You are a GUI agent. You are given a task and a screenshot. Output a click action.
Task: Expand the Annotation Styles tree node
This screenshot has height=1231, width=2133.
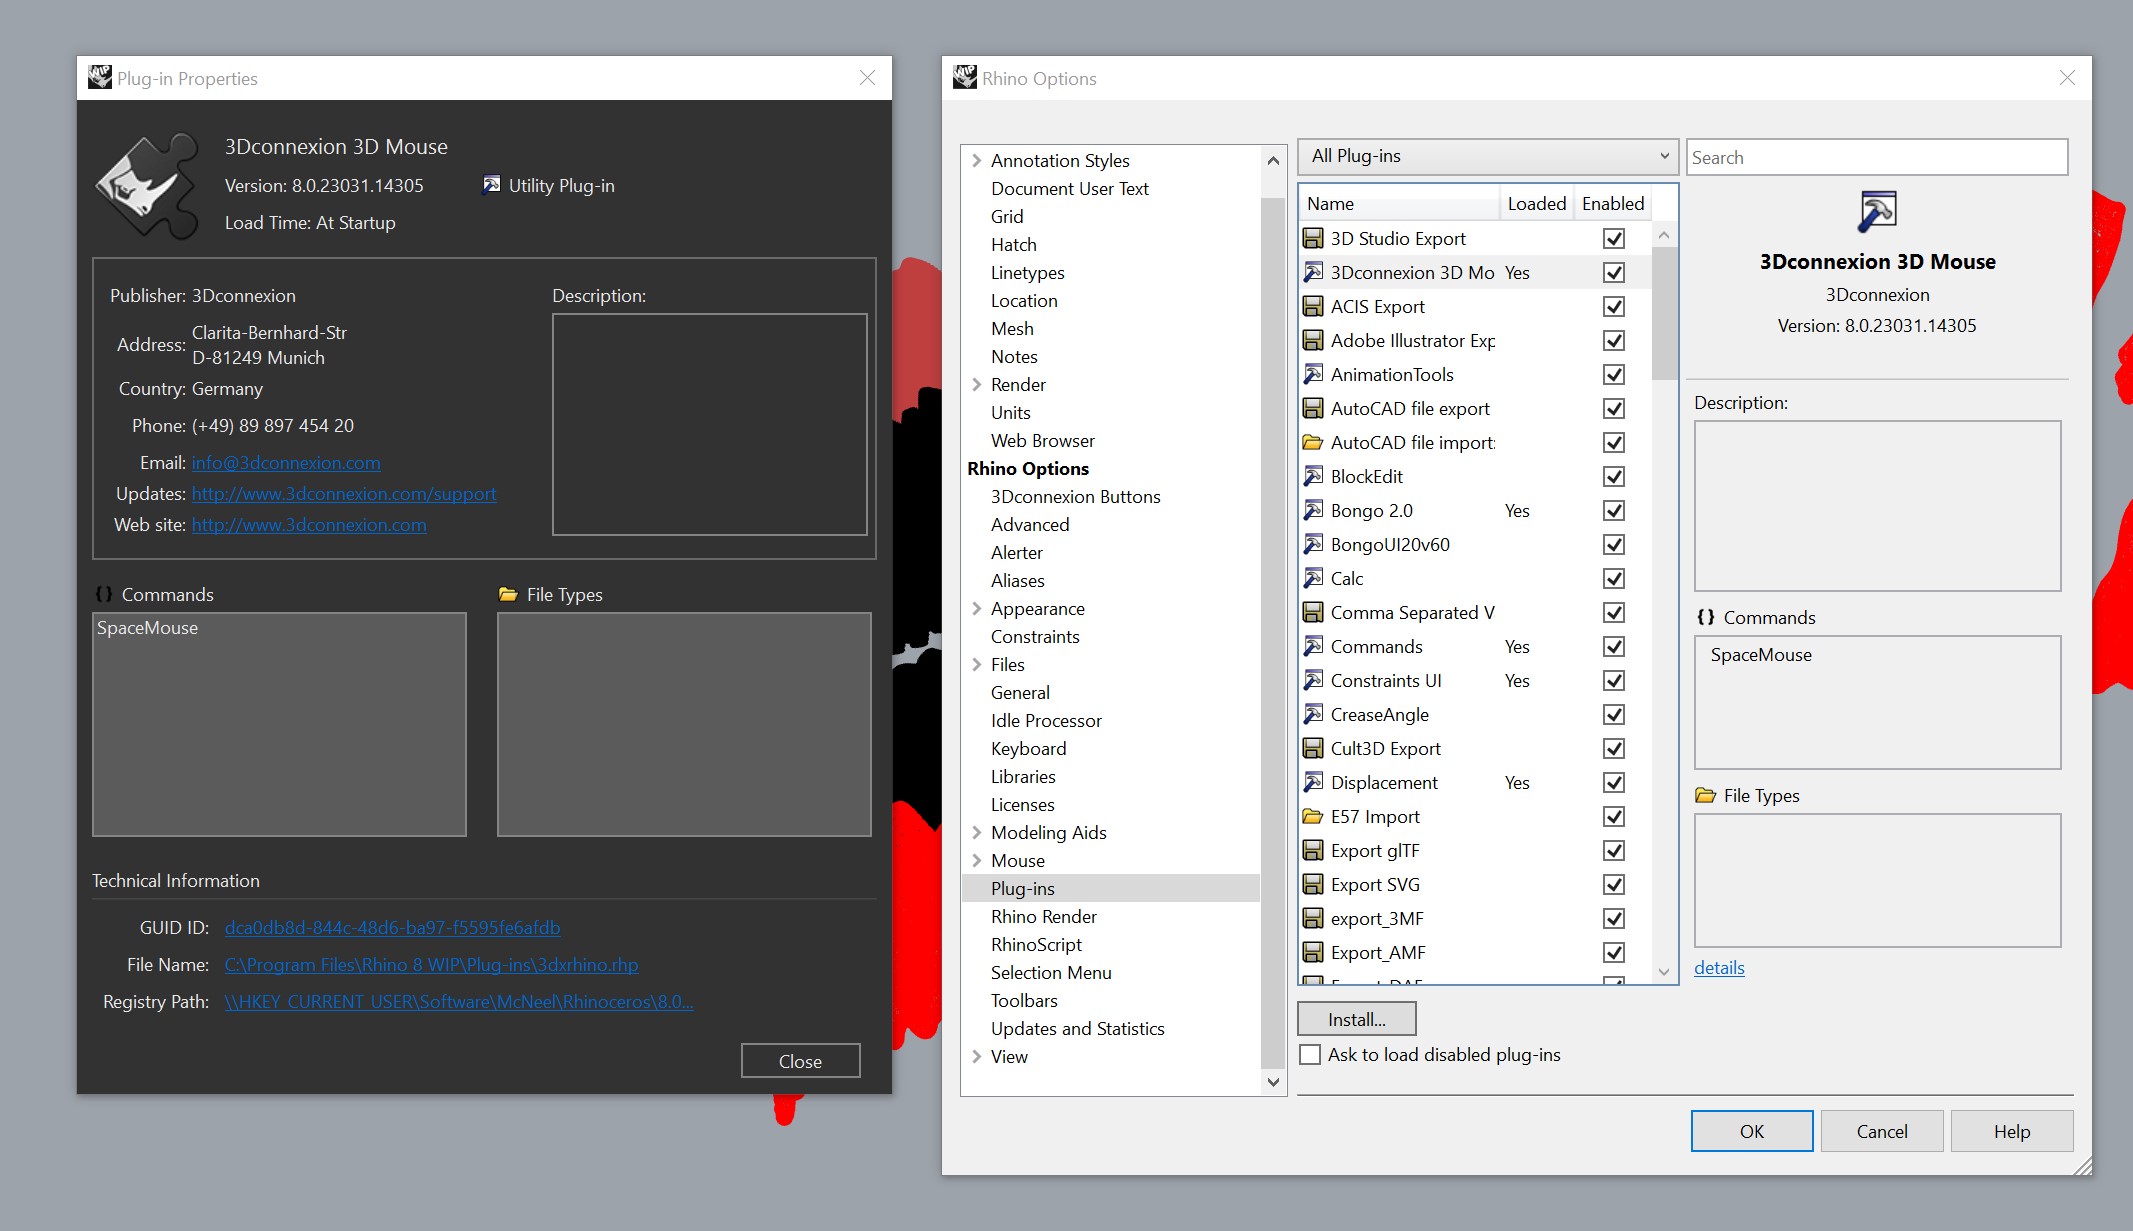pos(976,160)
